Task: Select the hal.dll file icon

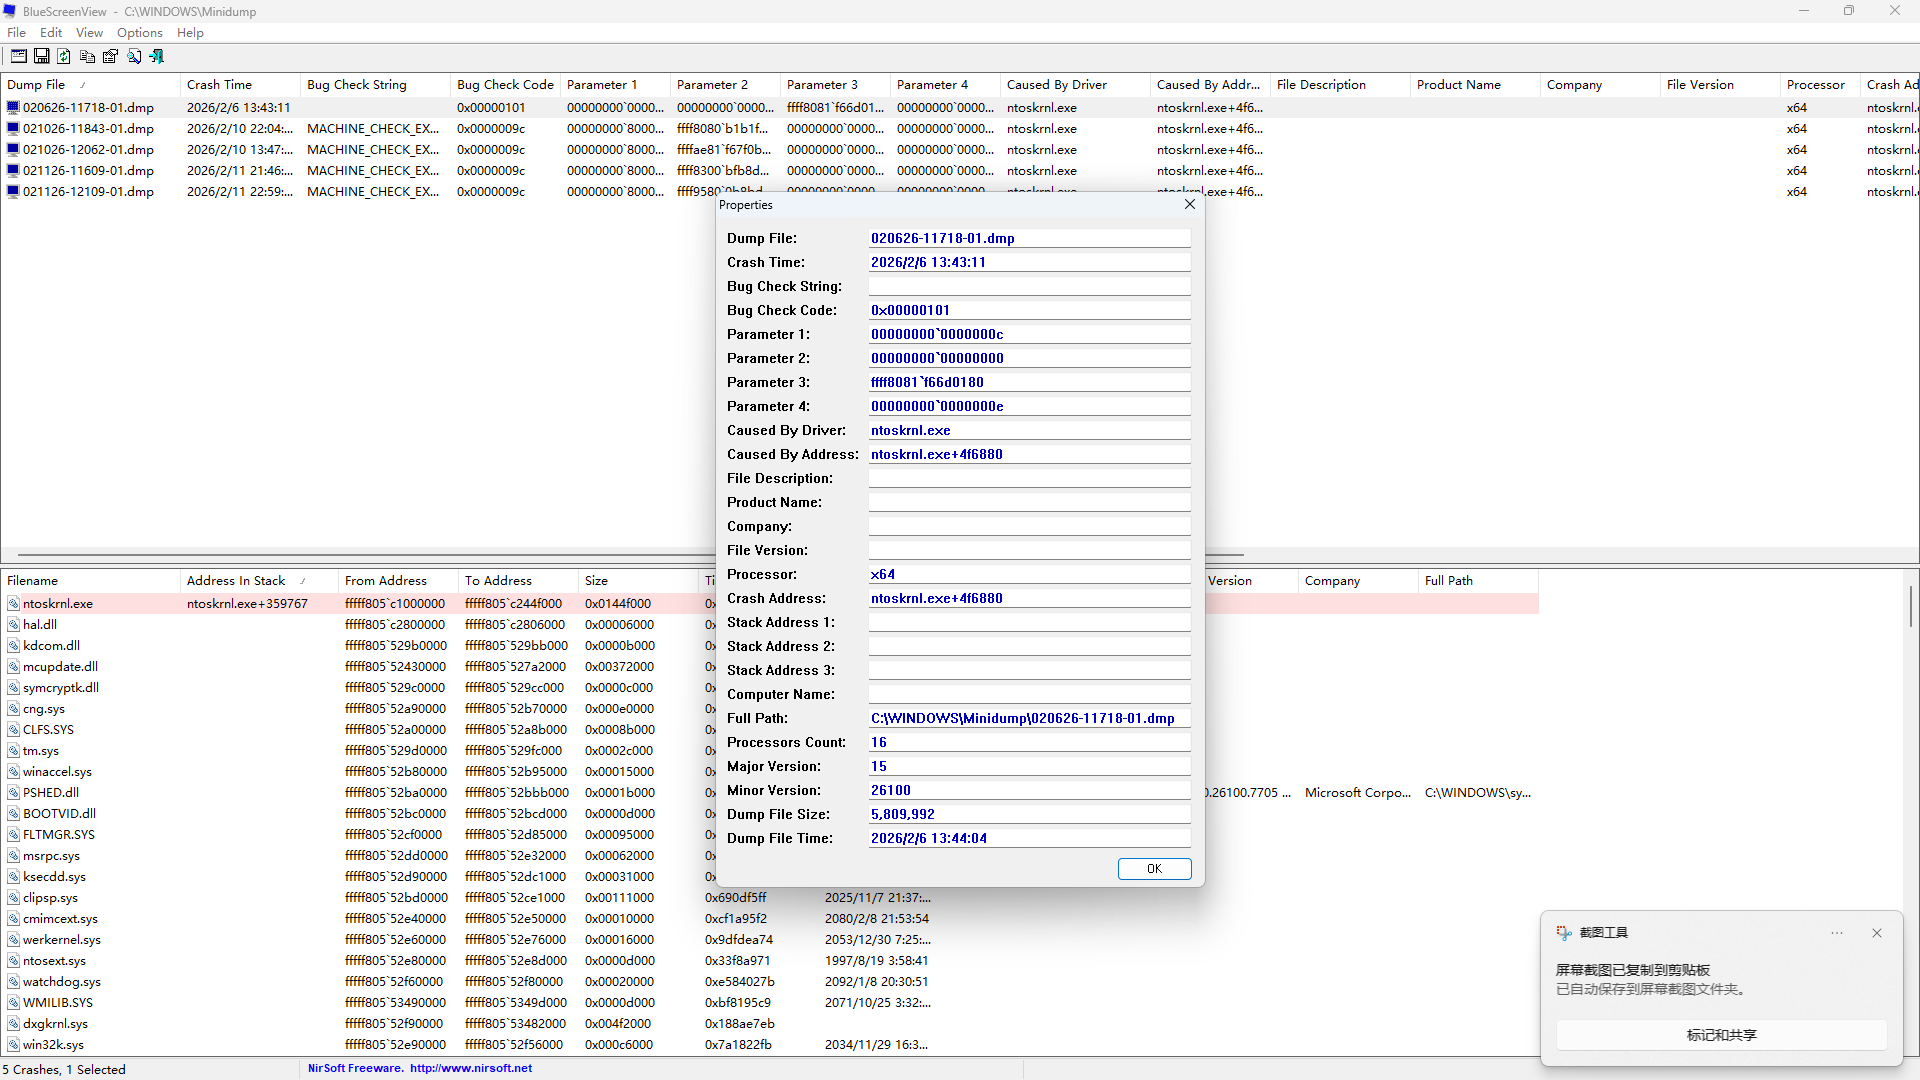Action: [13, 625]
